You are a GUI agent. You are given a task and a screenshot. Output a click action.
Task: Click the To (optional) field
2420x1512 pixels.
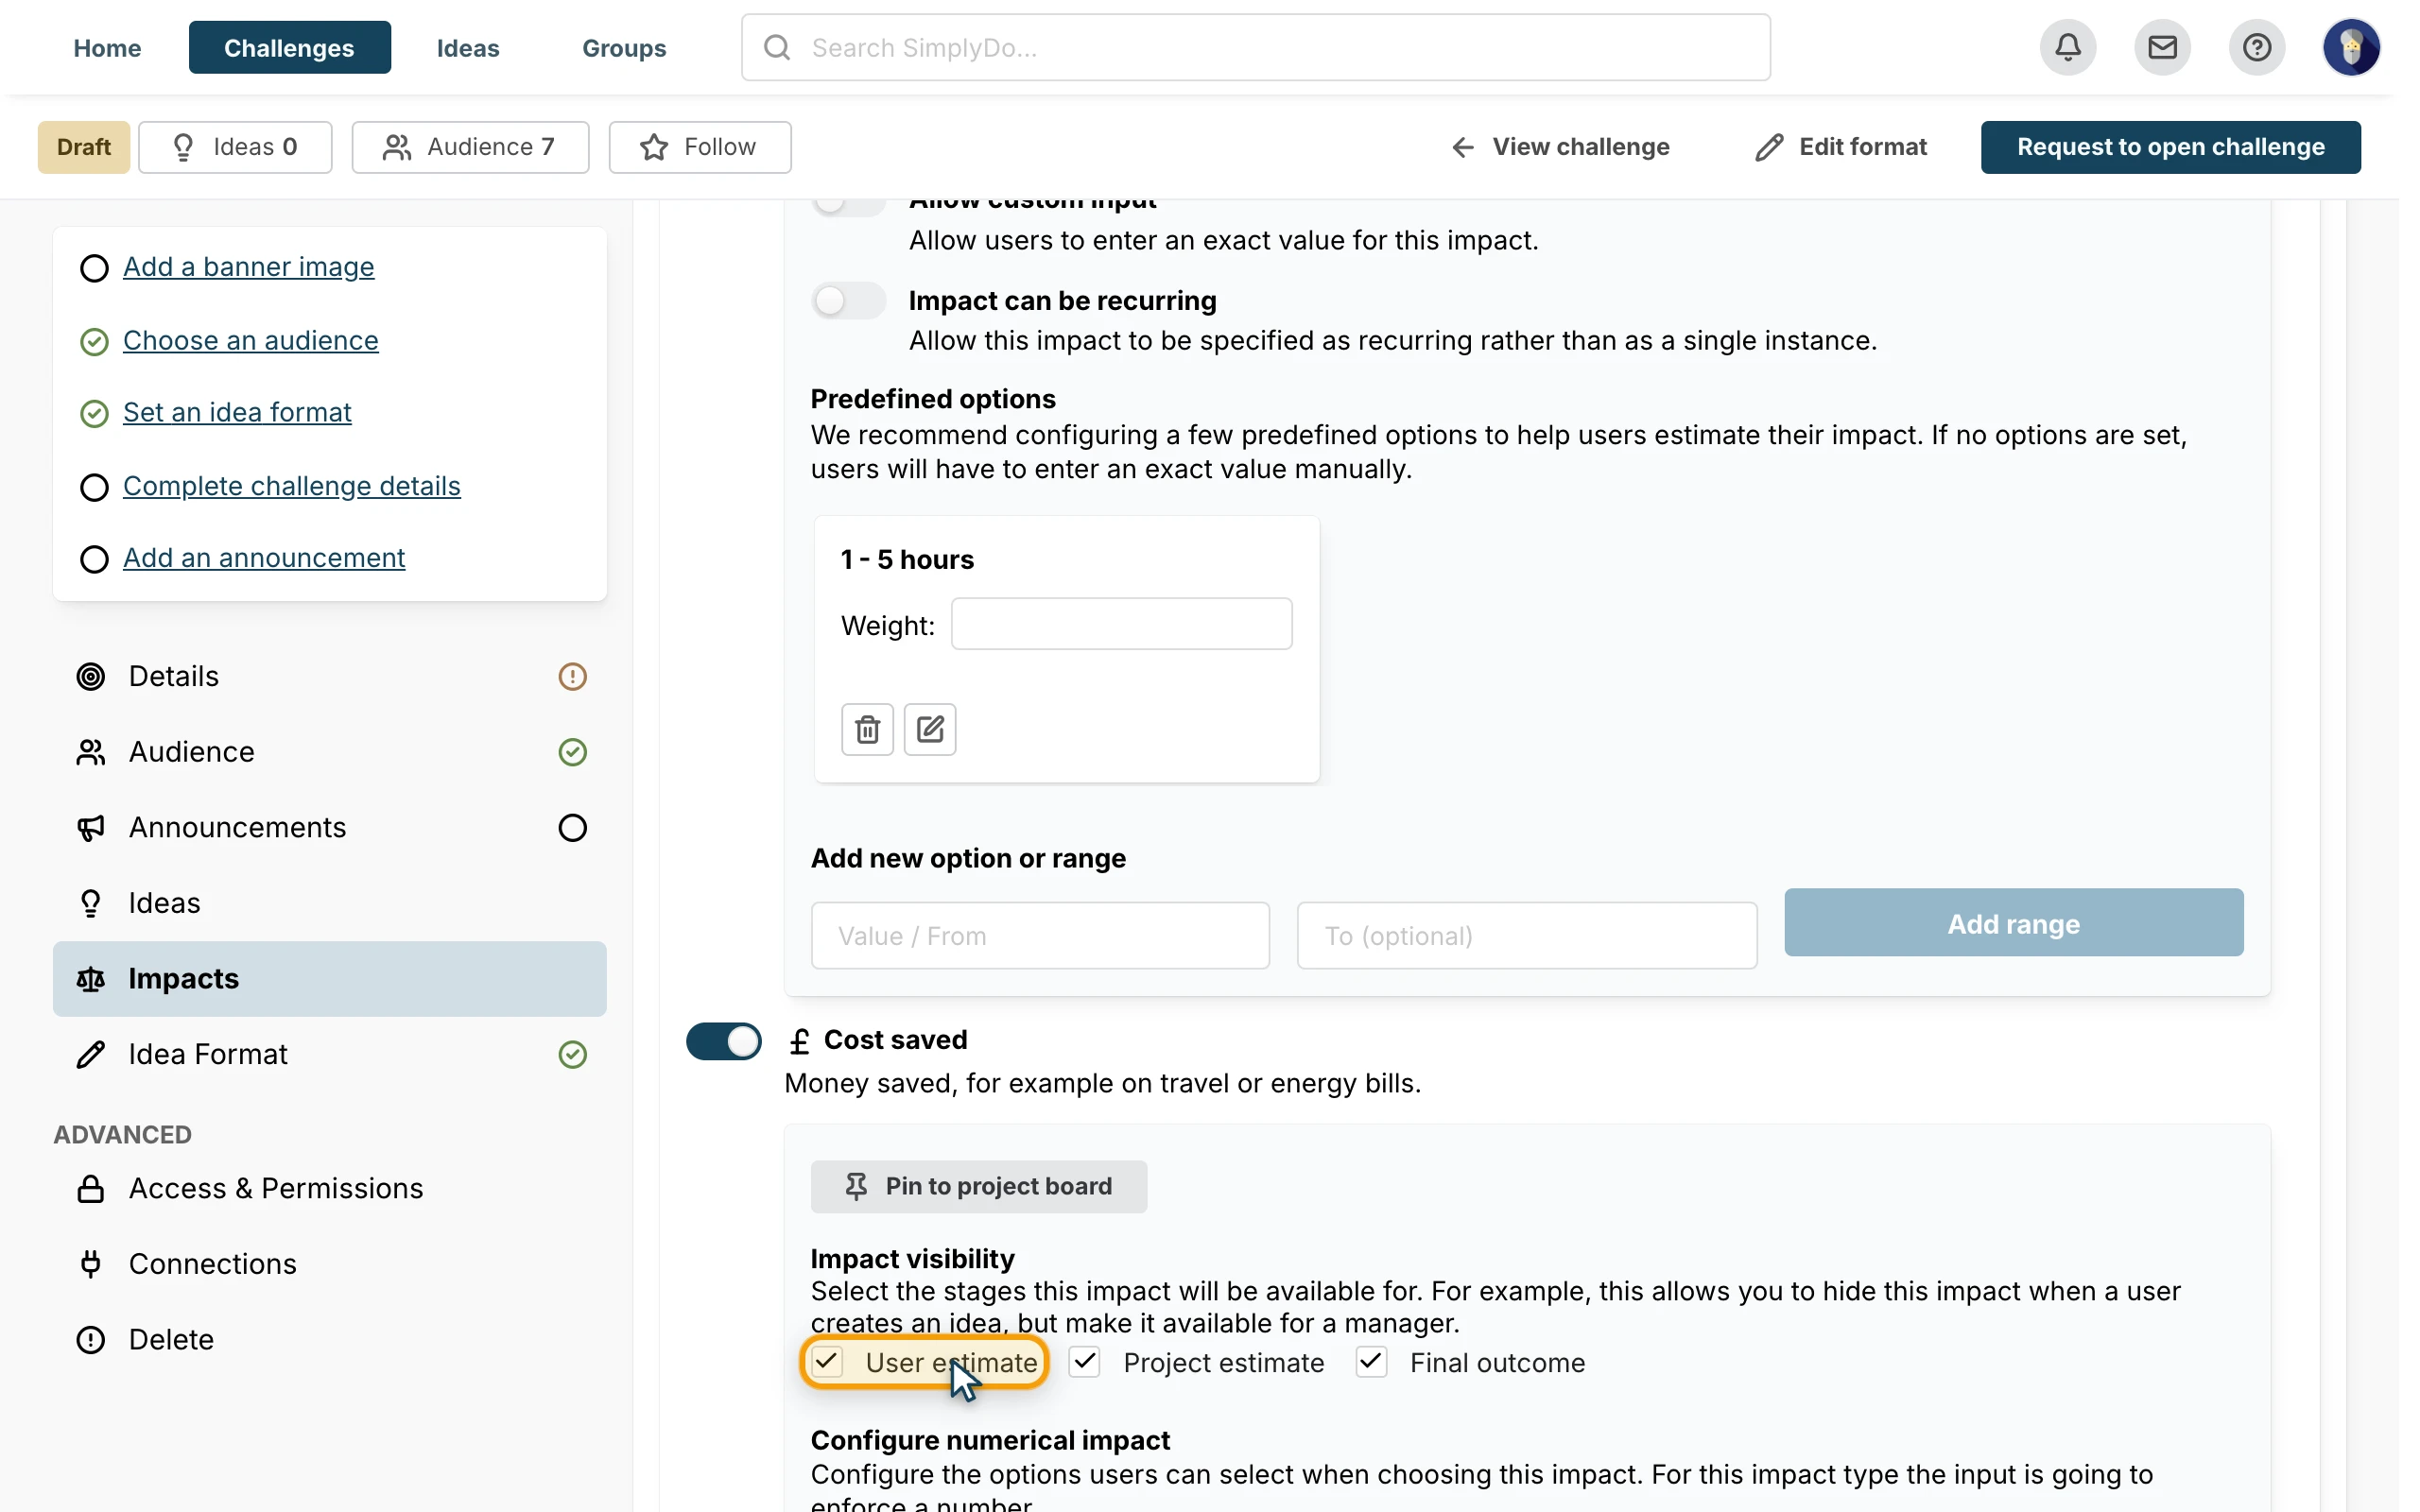tap(1527, 936)
